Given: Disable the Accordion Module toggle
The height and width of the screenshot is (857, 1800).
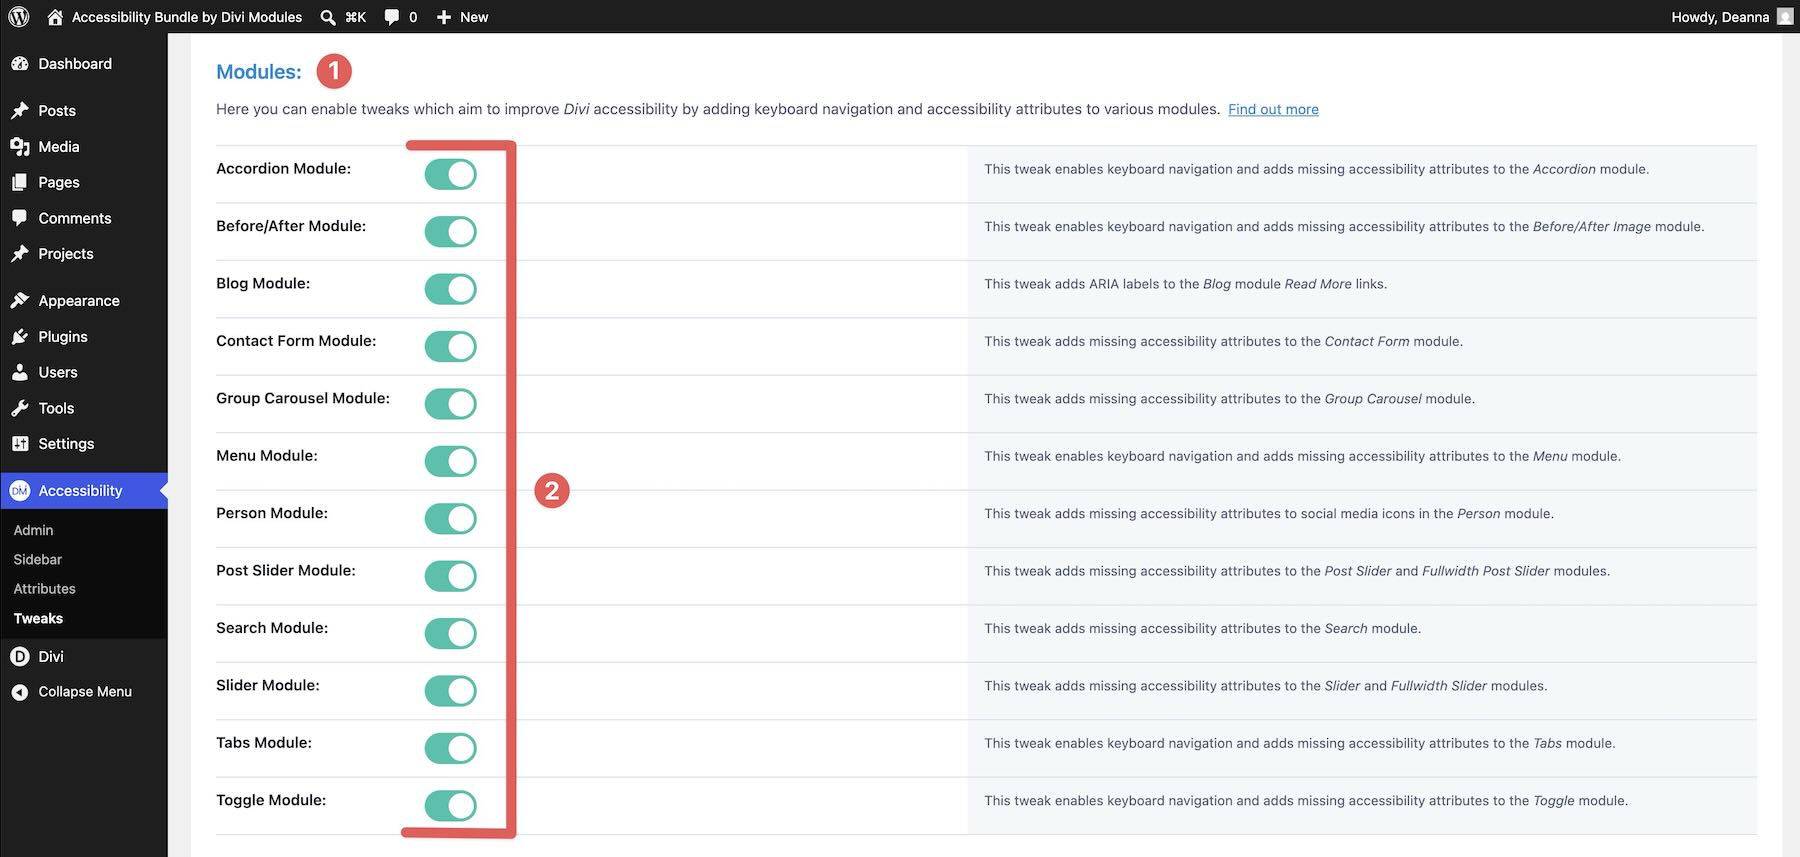Looking at the screenshot, I should (x=451, y=174).
